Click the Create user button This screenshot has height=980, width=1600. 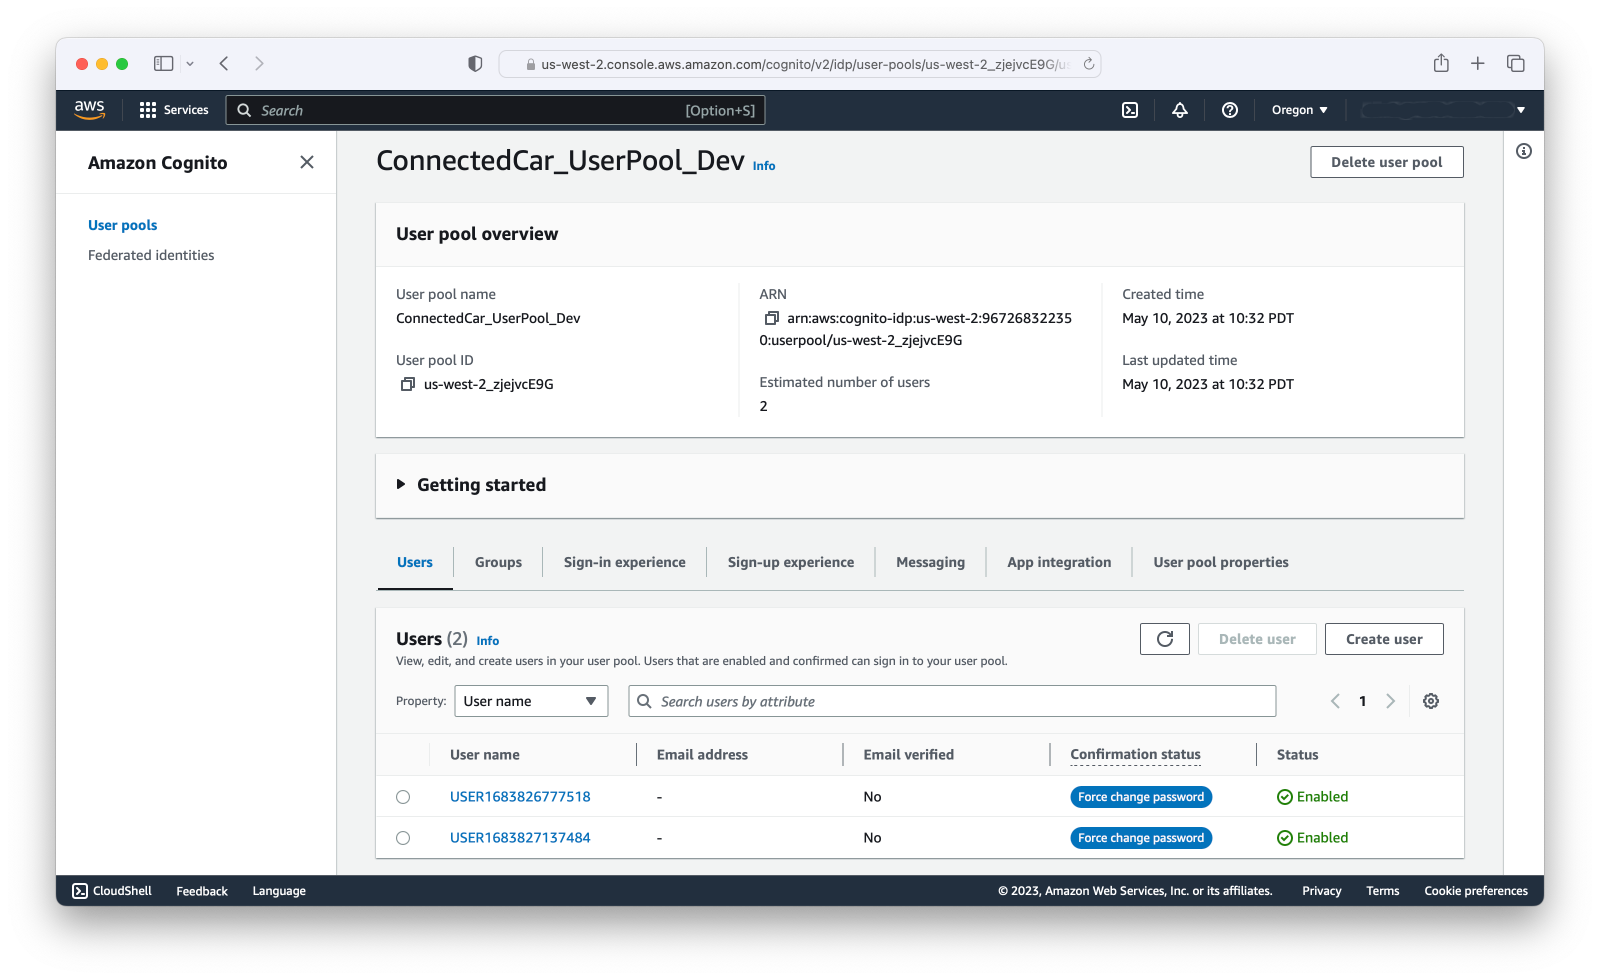(1384, 639)
